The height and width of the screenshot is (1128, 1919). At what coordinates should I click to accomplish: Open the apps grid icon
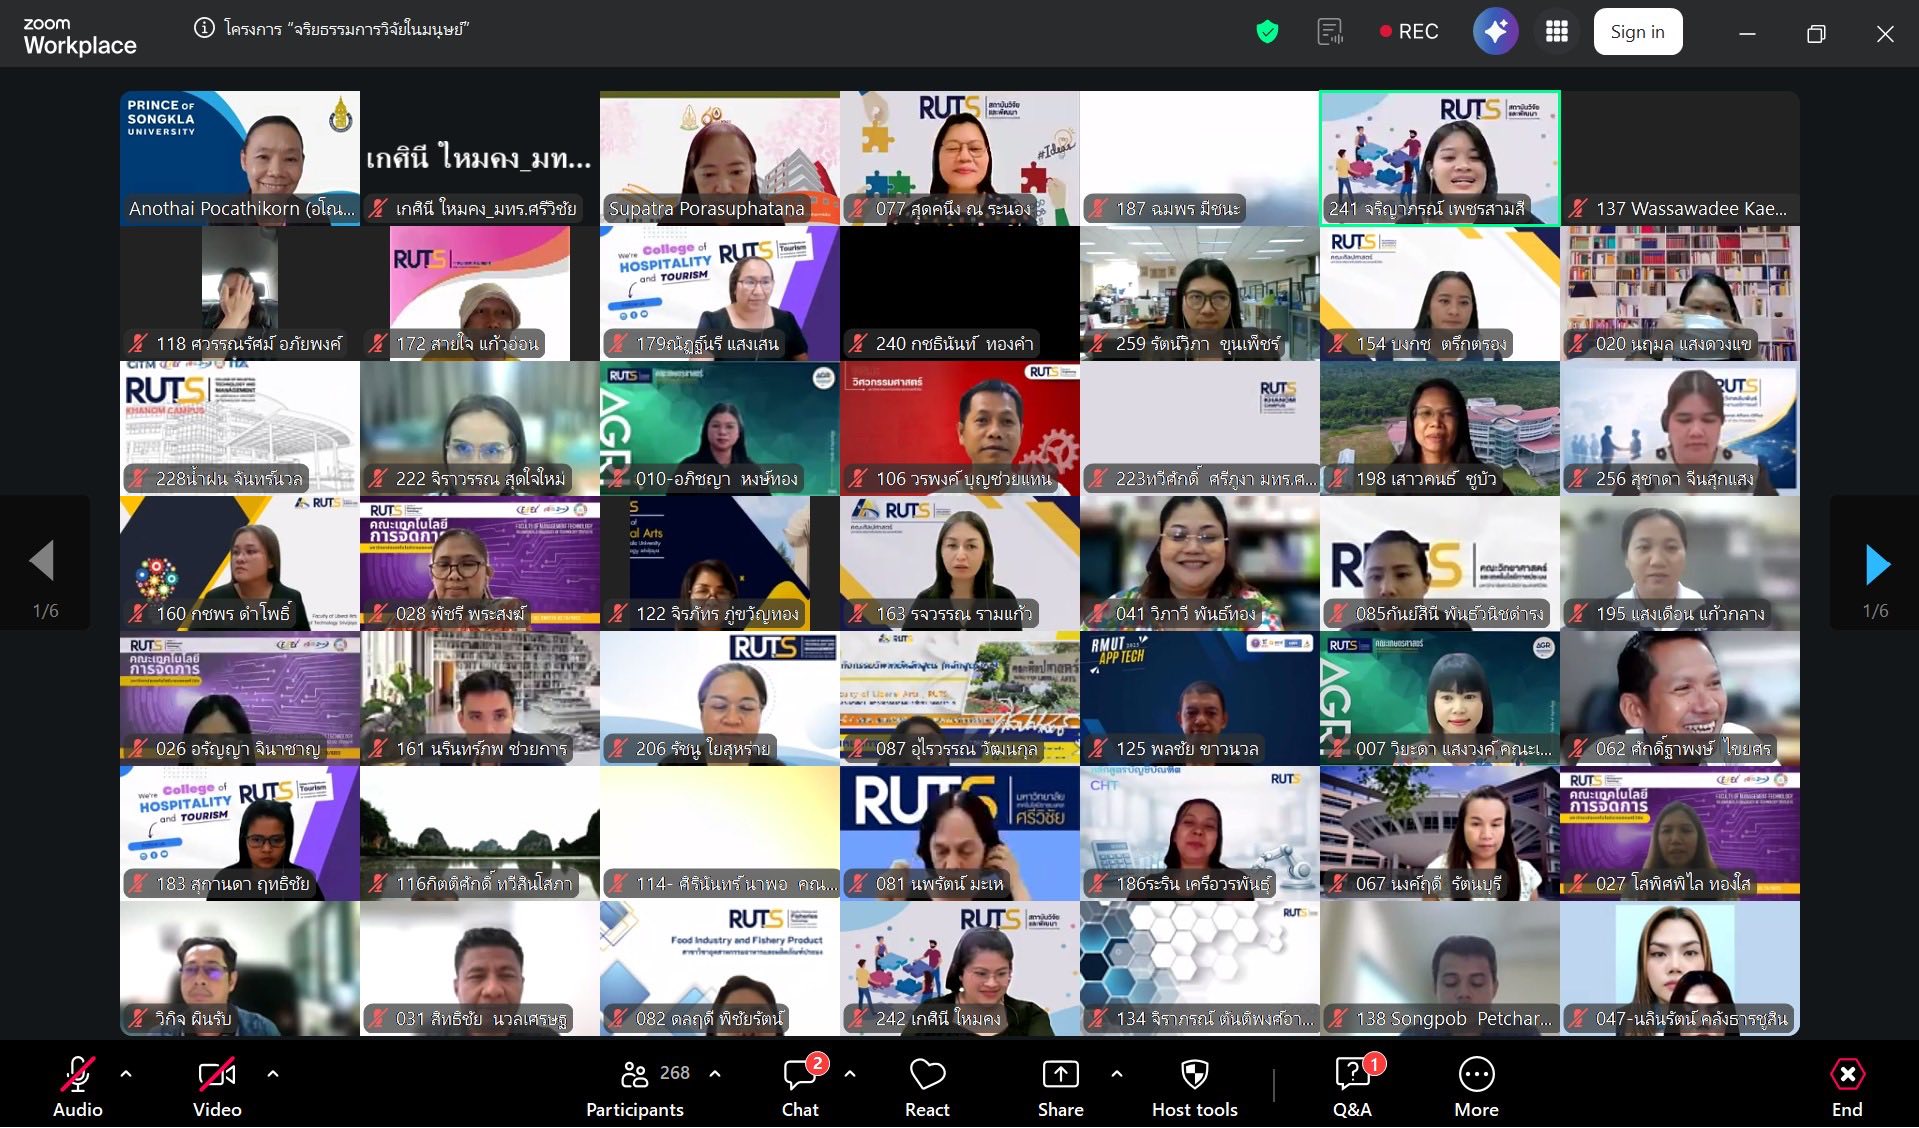(1557, 32)
